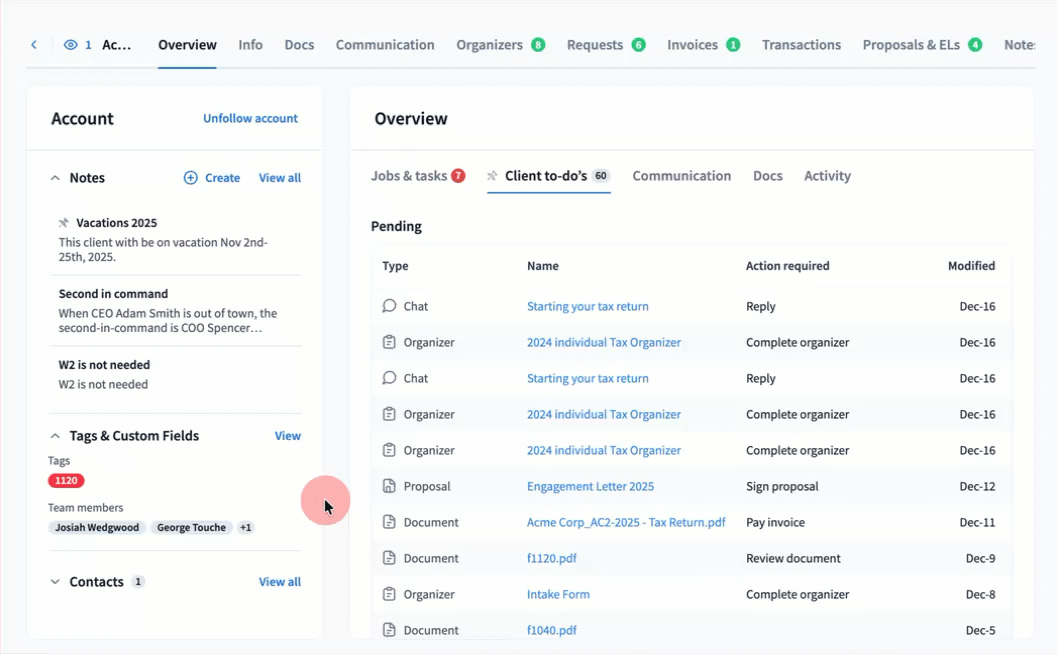The height and width of the screenshot is (654, 1058).
Task: Click the plus icon beside Create
Action: point(191,178)
